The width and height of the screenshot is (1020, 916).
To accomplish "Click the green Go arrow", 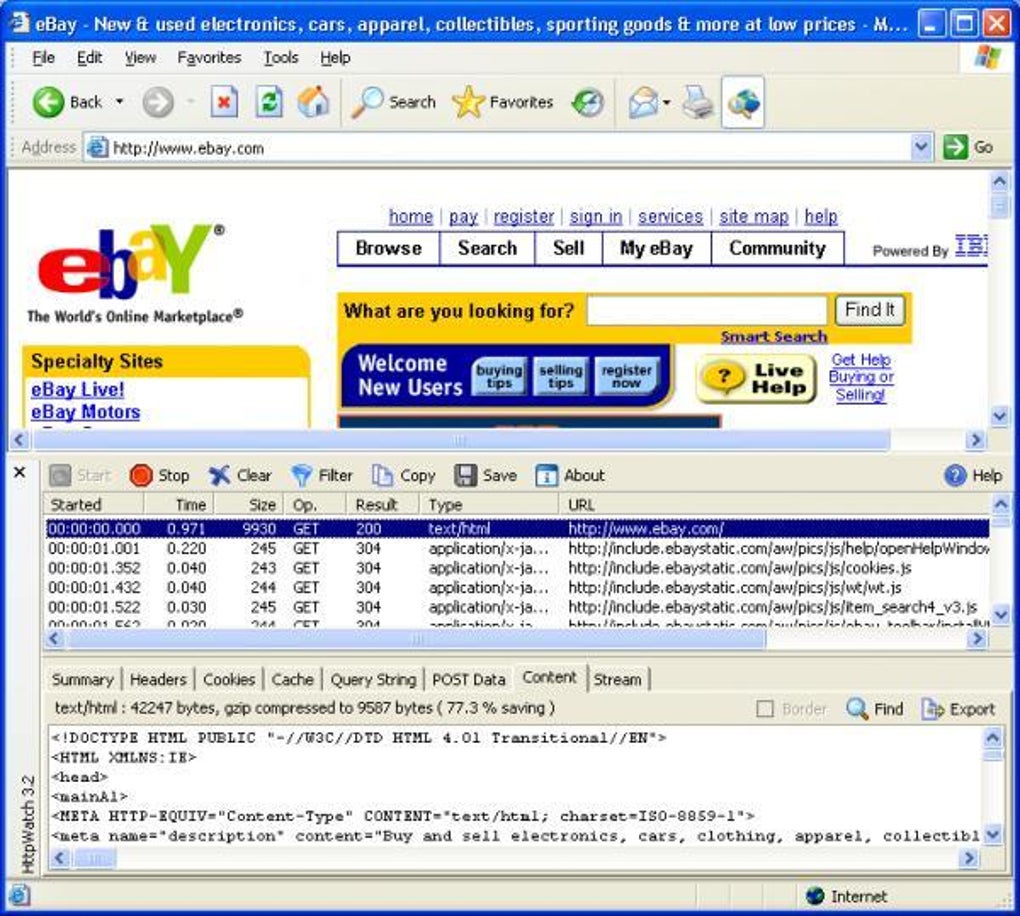I will point(955,147).
